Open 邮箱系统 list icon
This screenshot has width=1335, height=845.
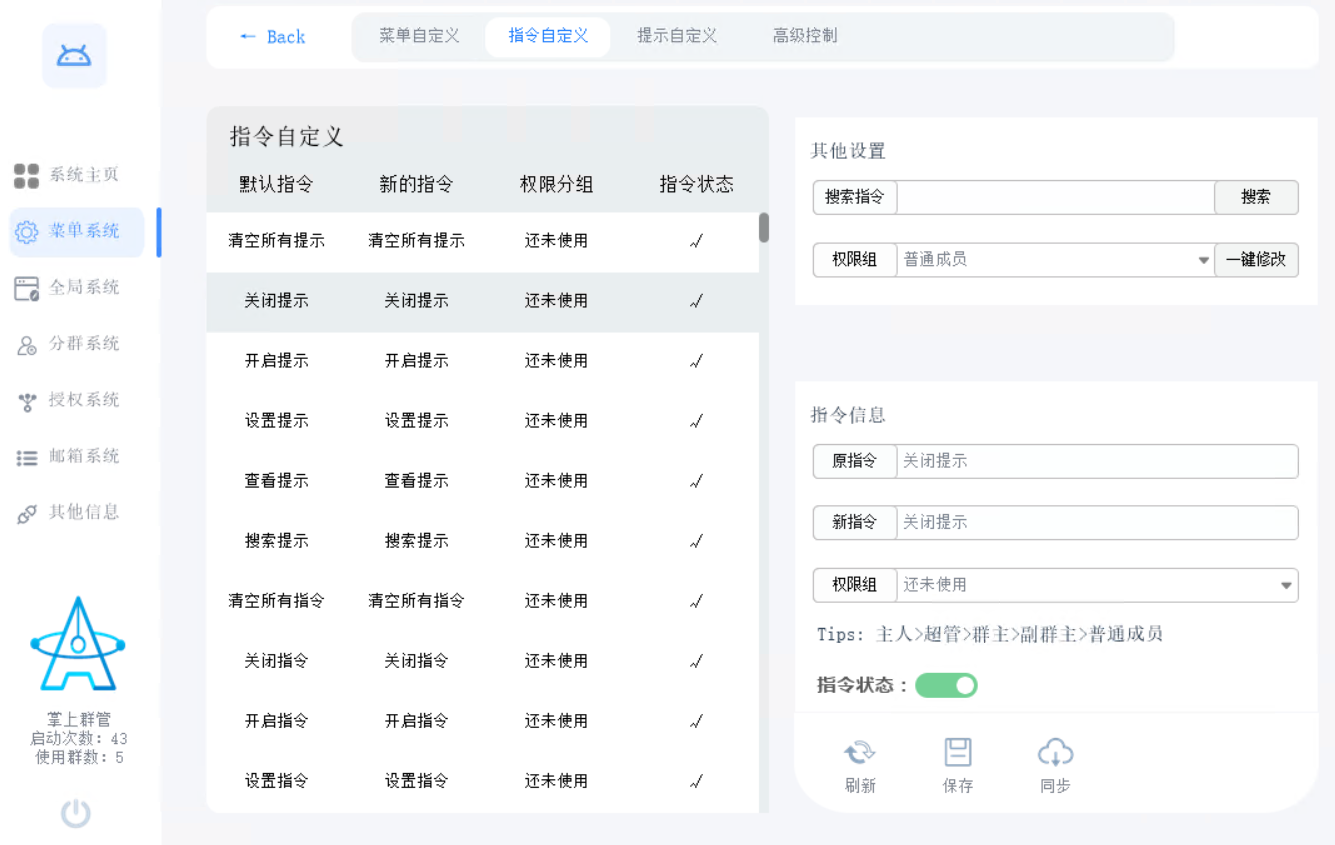point(27,457)
